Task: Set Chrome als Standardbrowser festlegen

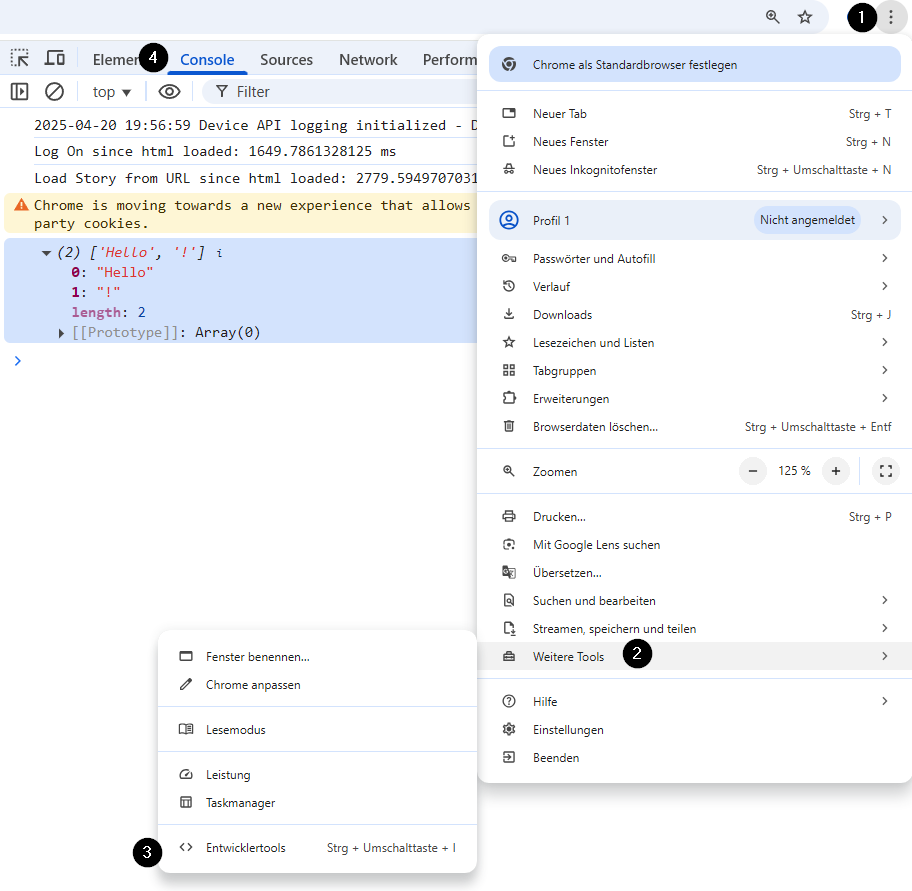Action: point(694,65)
